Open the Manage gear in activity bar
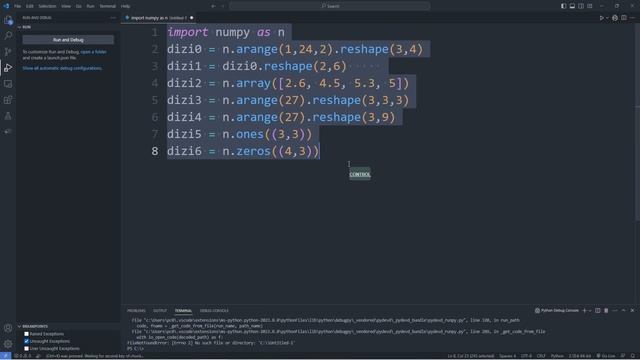640x360 pixels. [8, 344]
